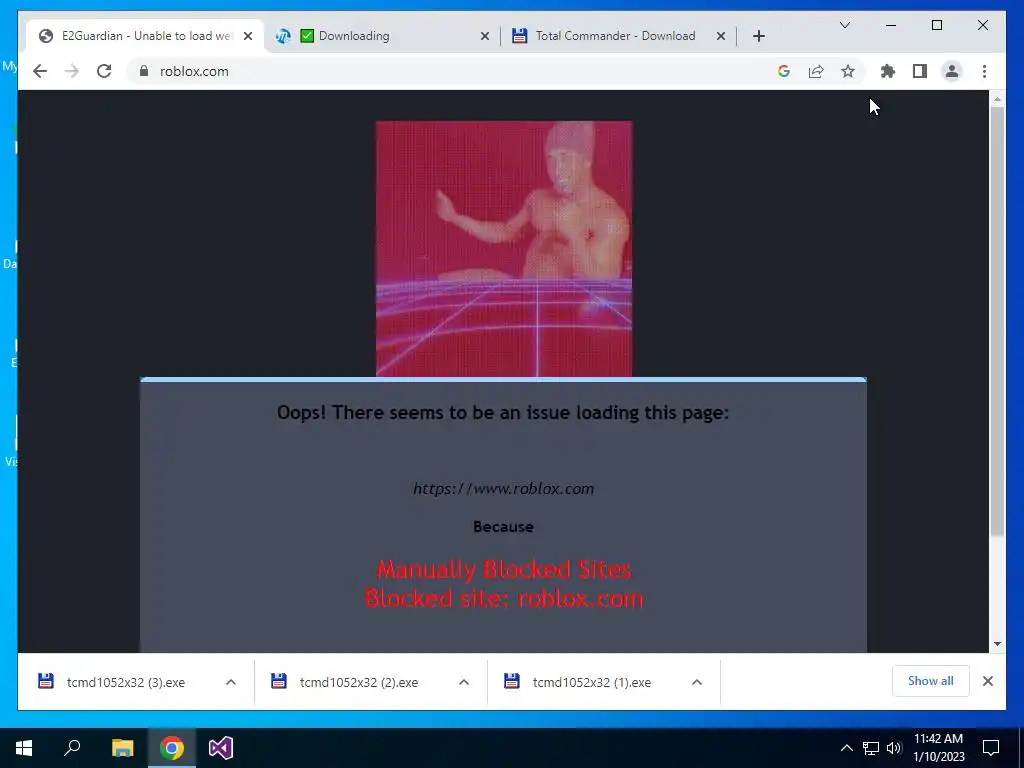
Task: Show hidden system tray icons
Action: (x=846, y=748)
